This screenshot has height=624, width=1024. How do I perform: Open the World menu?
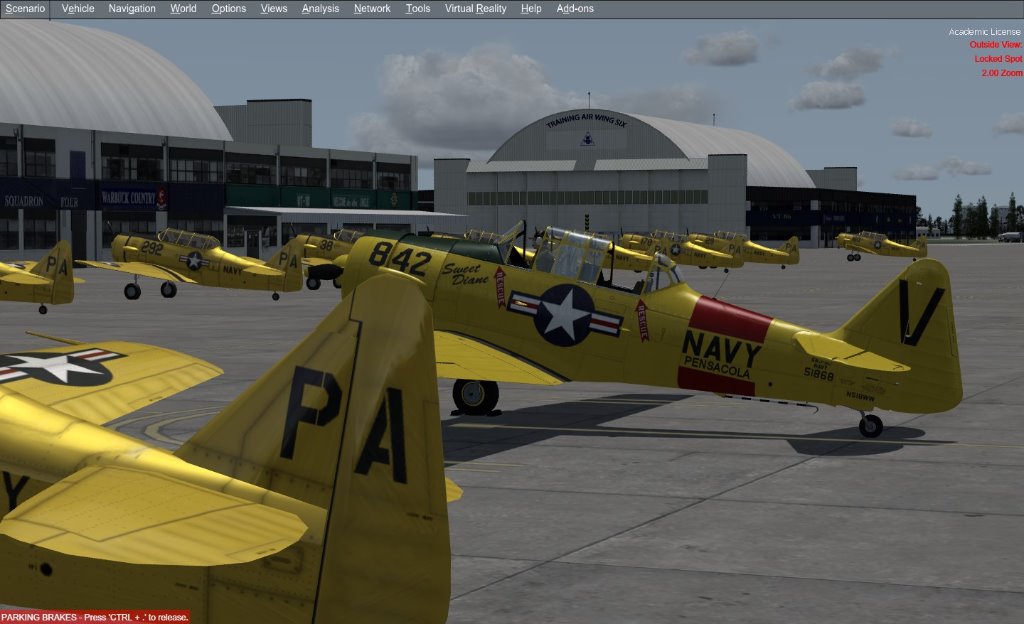tap(183, 8)
